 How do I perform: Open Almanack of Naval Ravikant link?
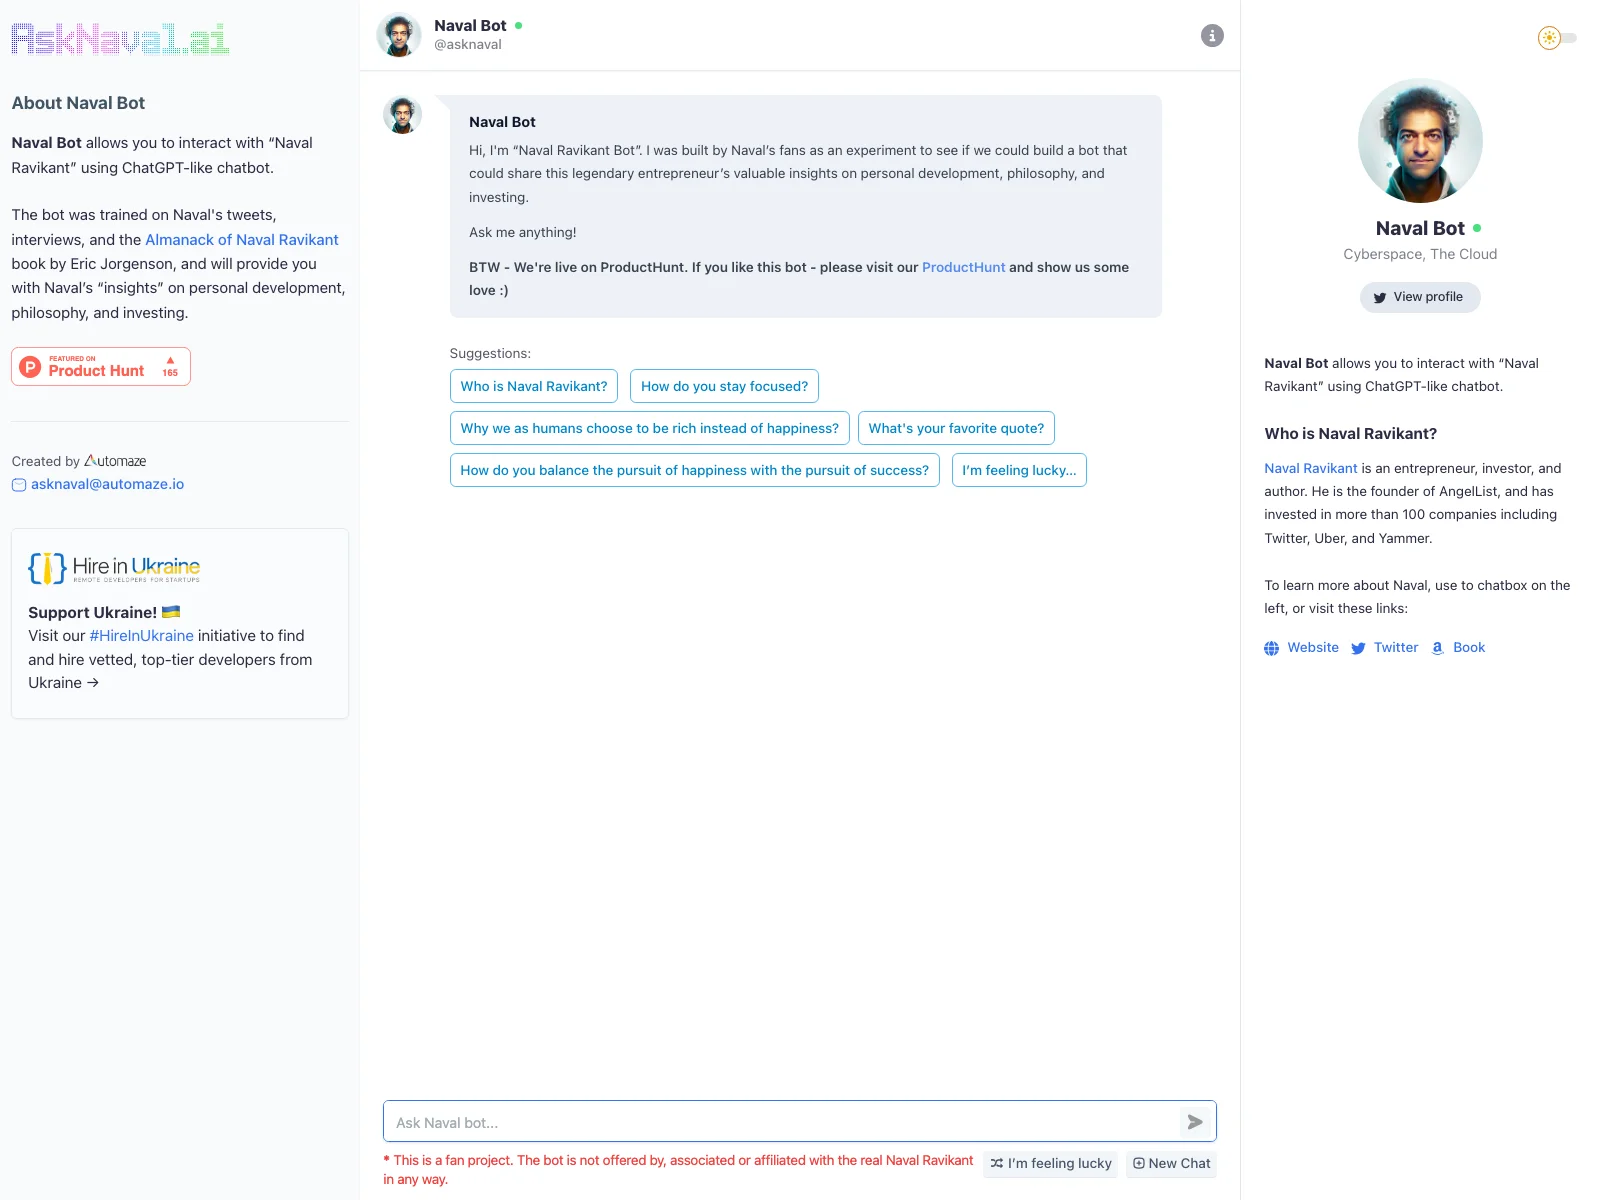(242, 240)
